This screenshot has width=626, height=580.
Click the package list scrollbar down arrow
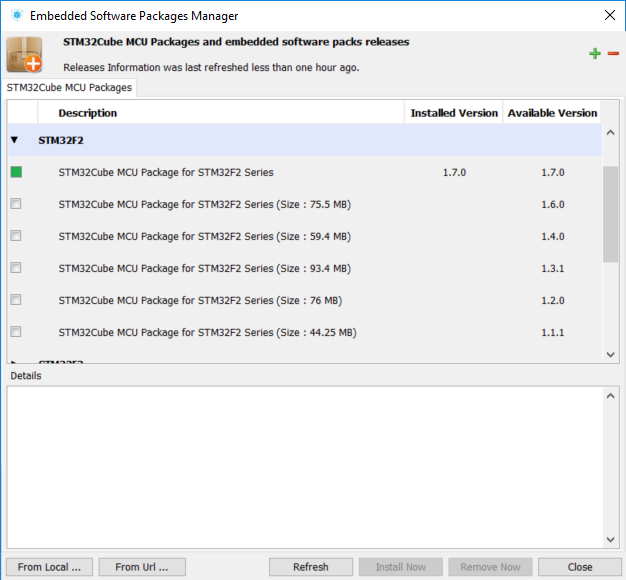[610, 354]
